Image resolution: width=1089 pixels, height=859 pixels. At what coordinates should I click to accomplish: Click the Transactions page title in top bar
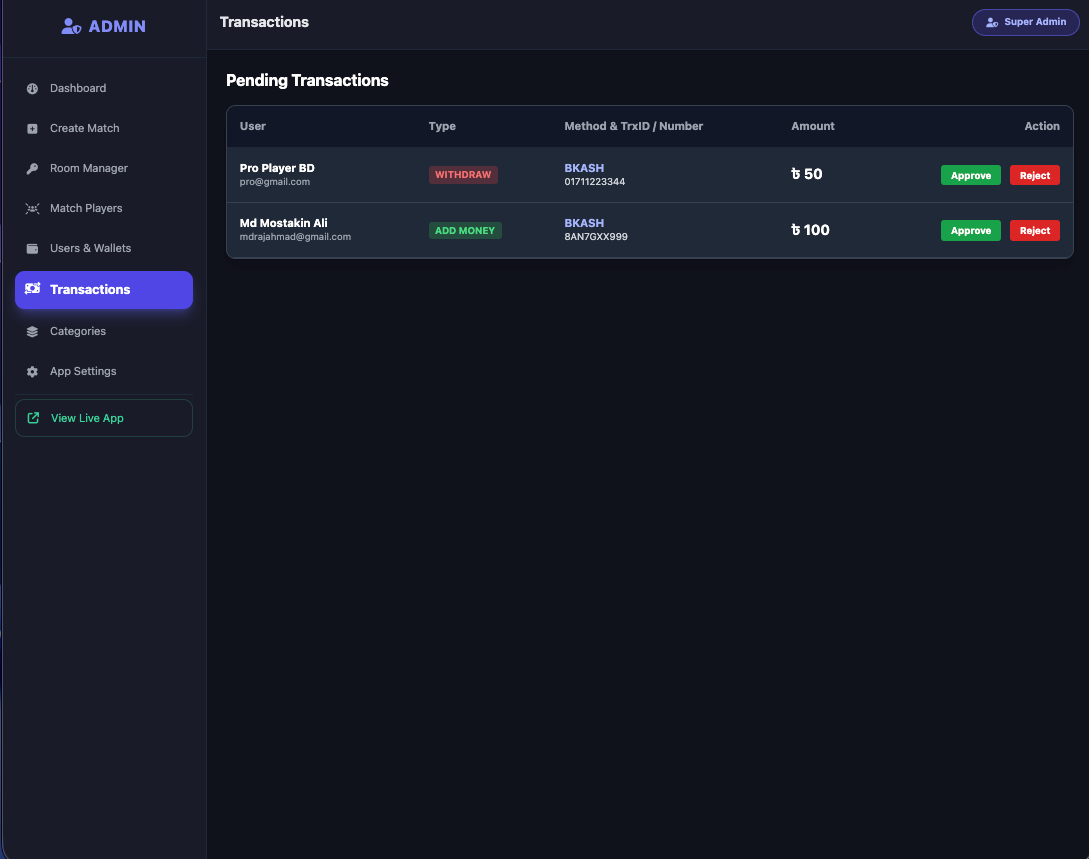click(264, 22)
